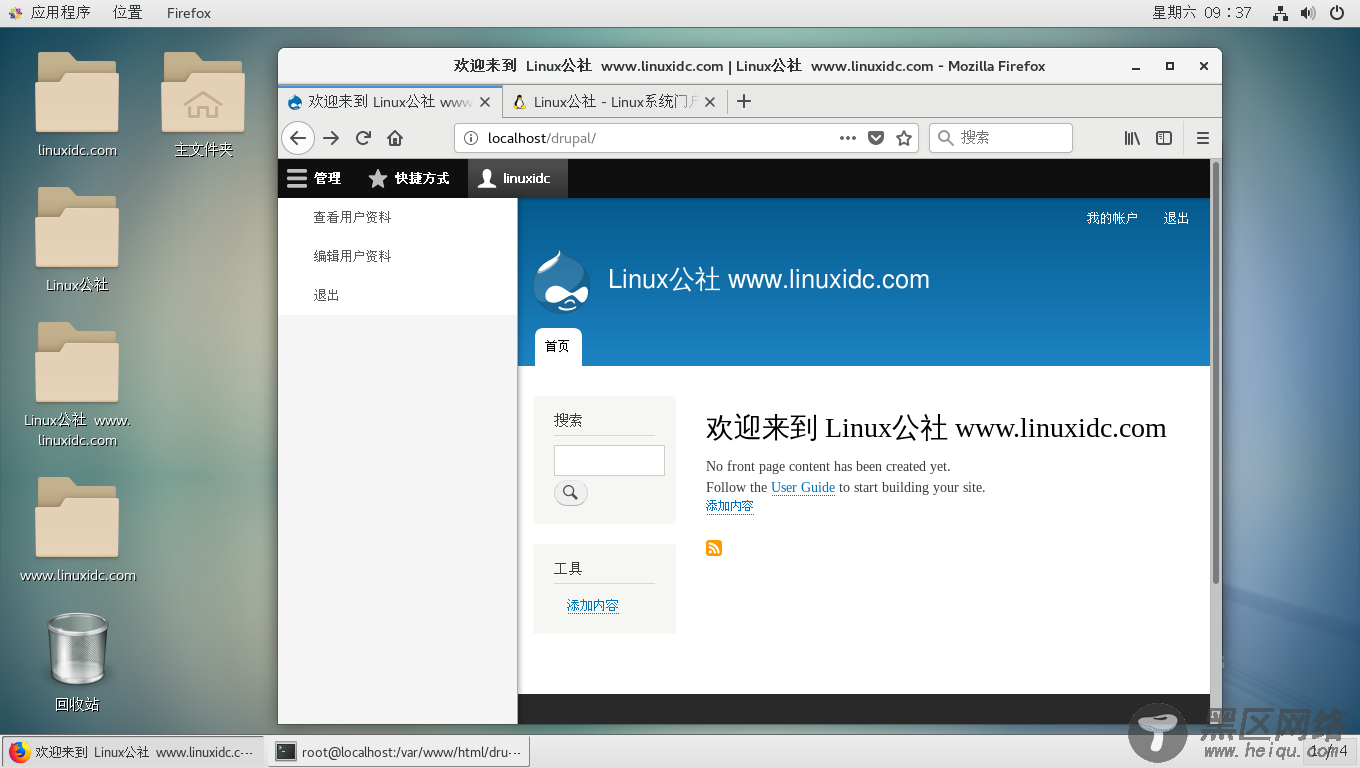Open the clock 星期六 09:37 in panel
This screenshot has height=768, width=1360.
click(1202, 13)
